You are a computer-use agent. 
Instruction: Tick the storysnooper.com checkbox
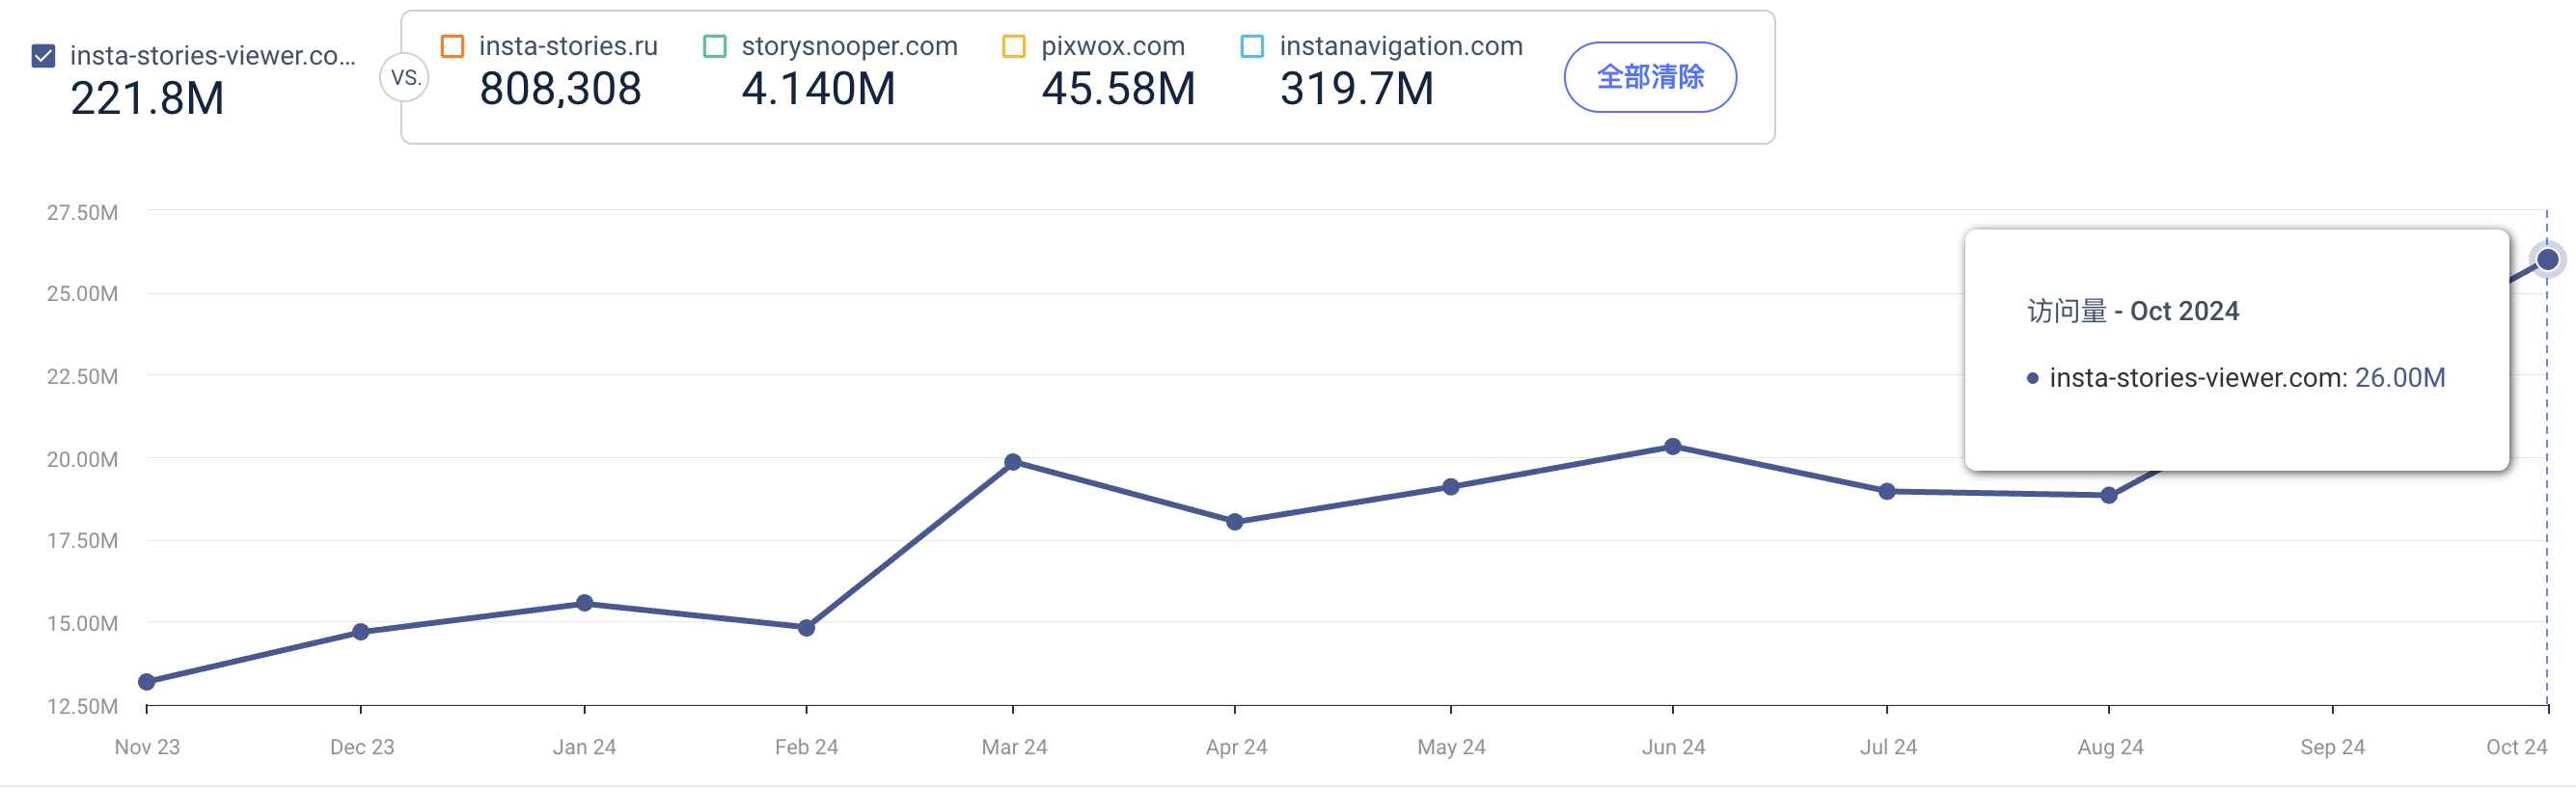click(714, 46)
